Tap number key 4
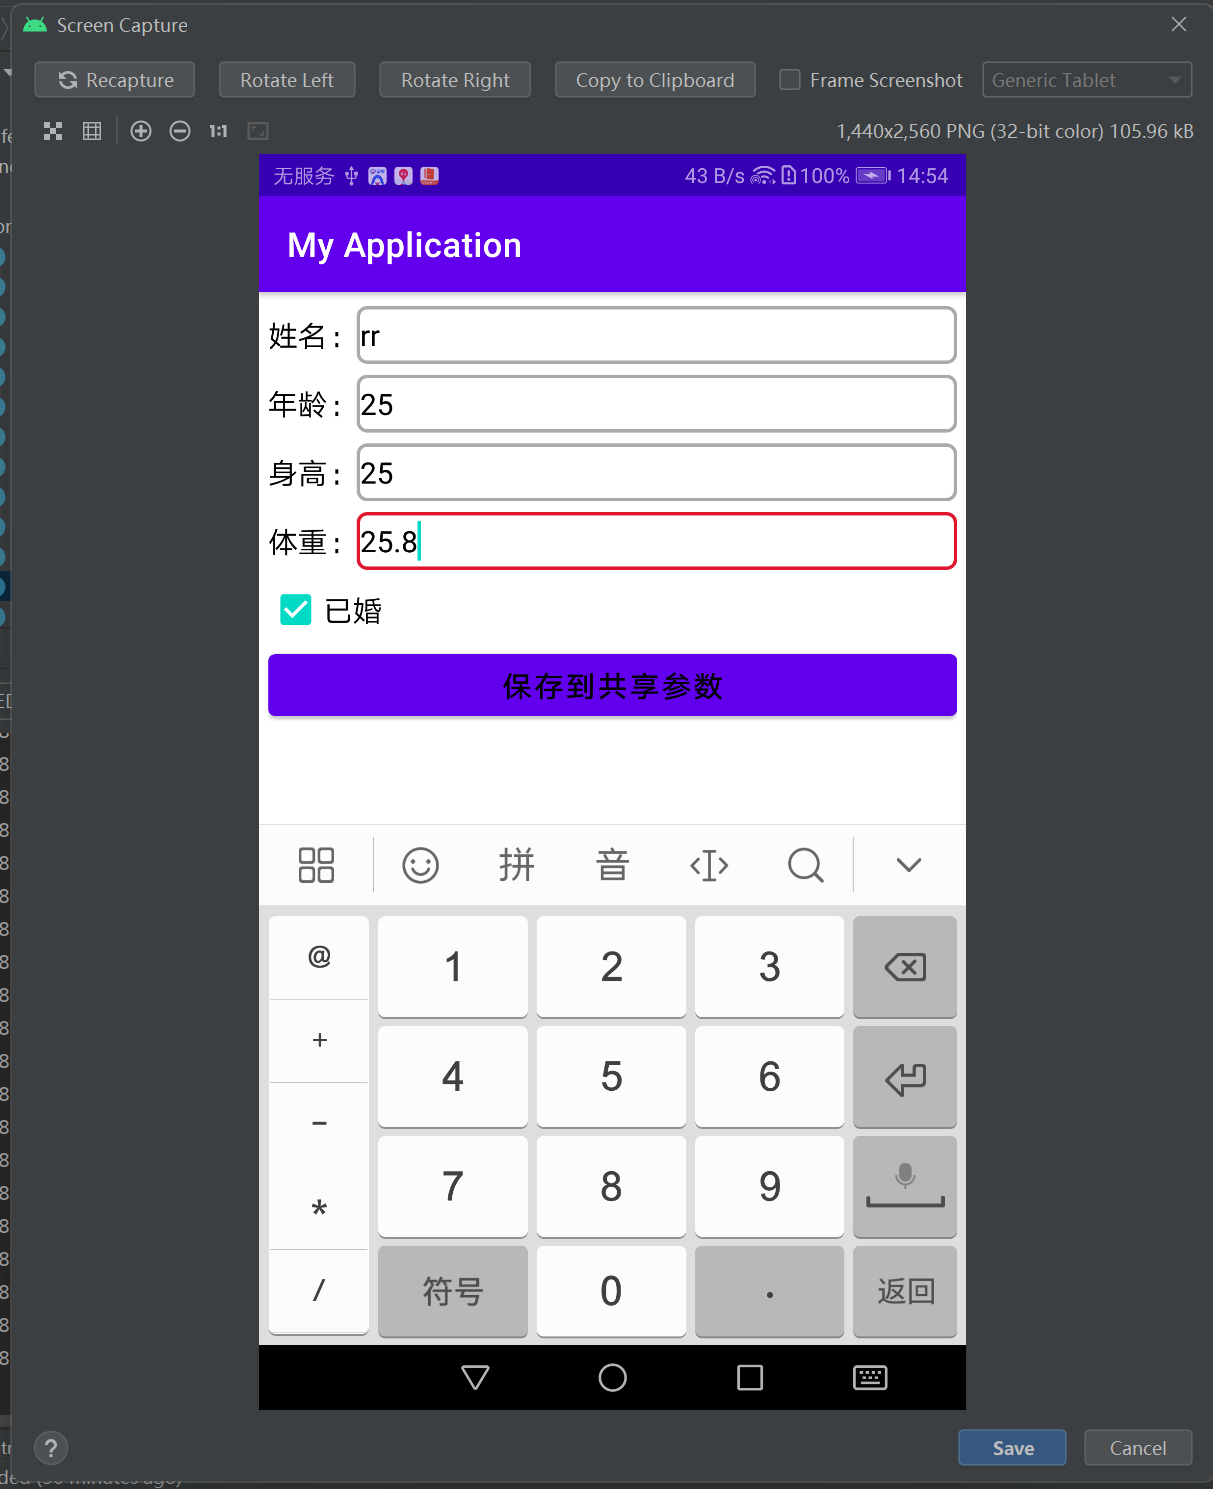The height and width of the screenshot is (1489, 1213). coord(453,1077)
